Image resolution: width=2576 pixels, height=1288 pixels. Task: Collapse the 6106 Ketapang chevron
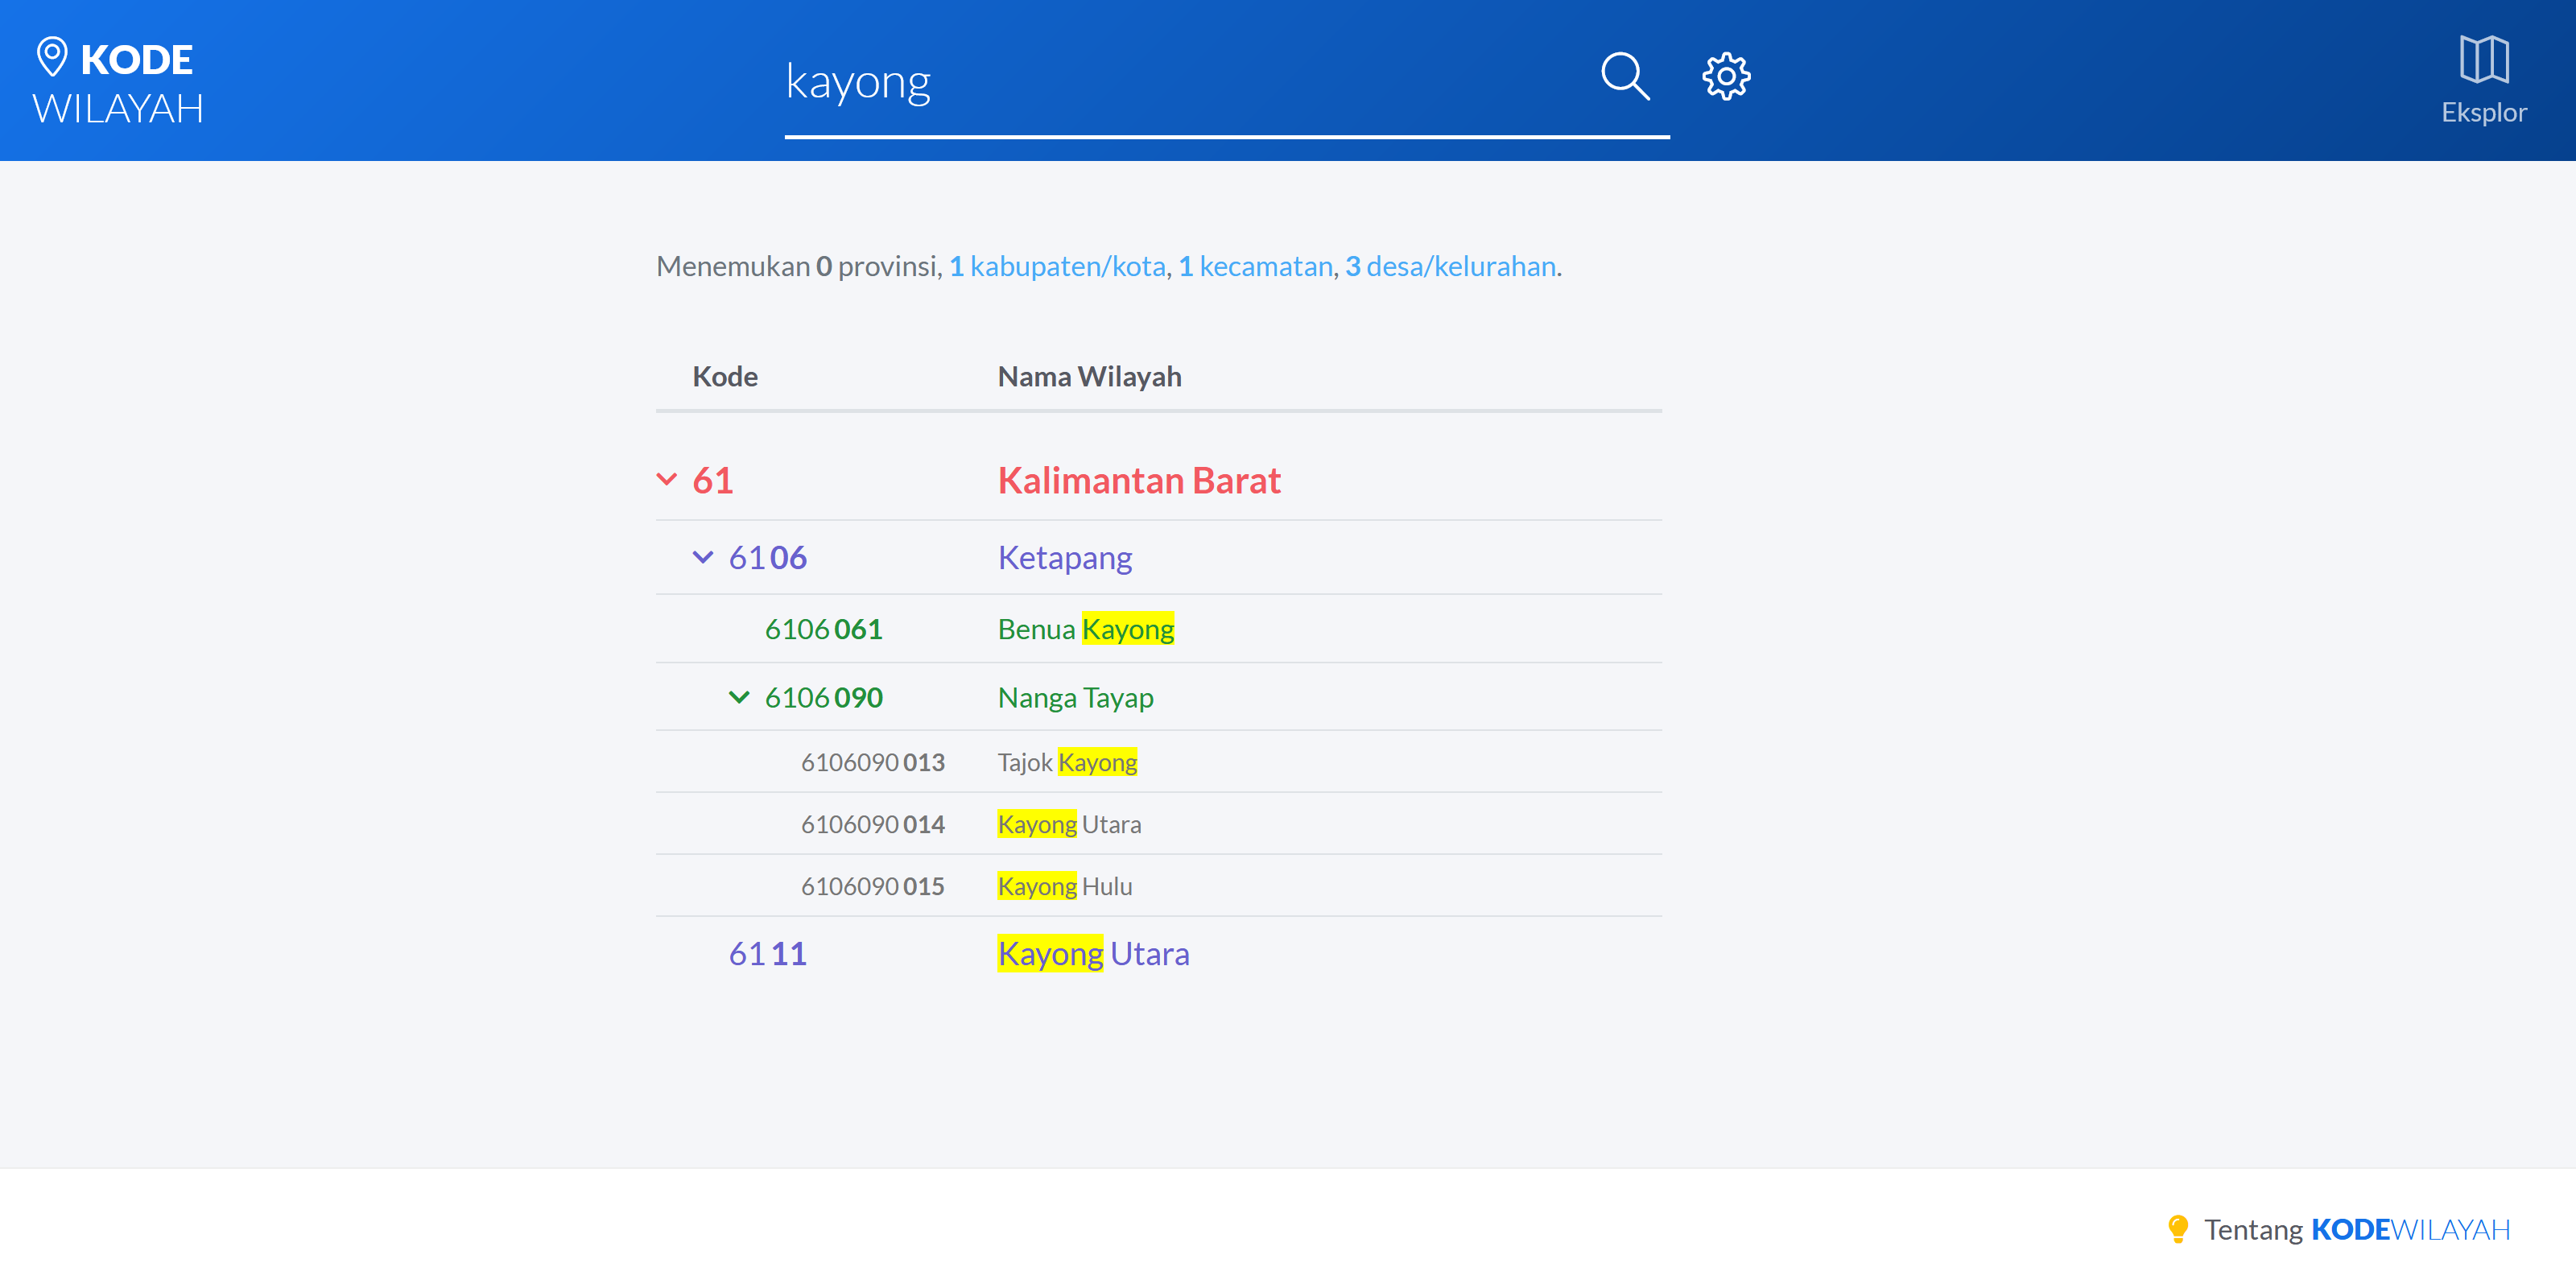(703, 557)
